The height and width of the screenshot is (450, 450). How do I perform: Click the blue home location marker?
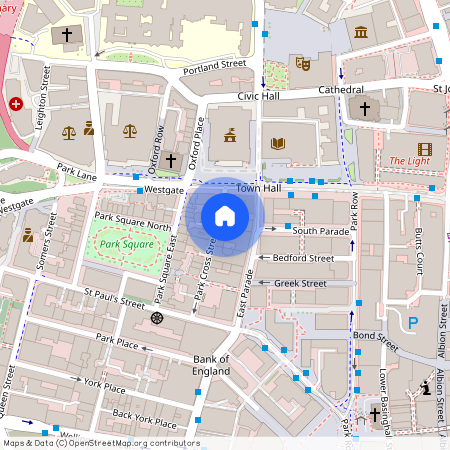tap(225, 217)
